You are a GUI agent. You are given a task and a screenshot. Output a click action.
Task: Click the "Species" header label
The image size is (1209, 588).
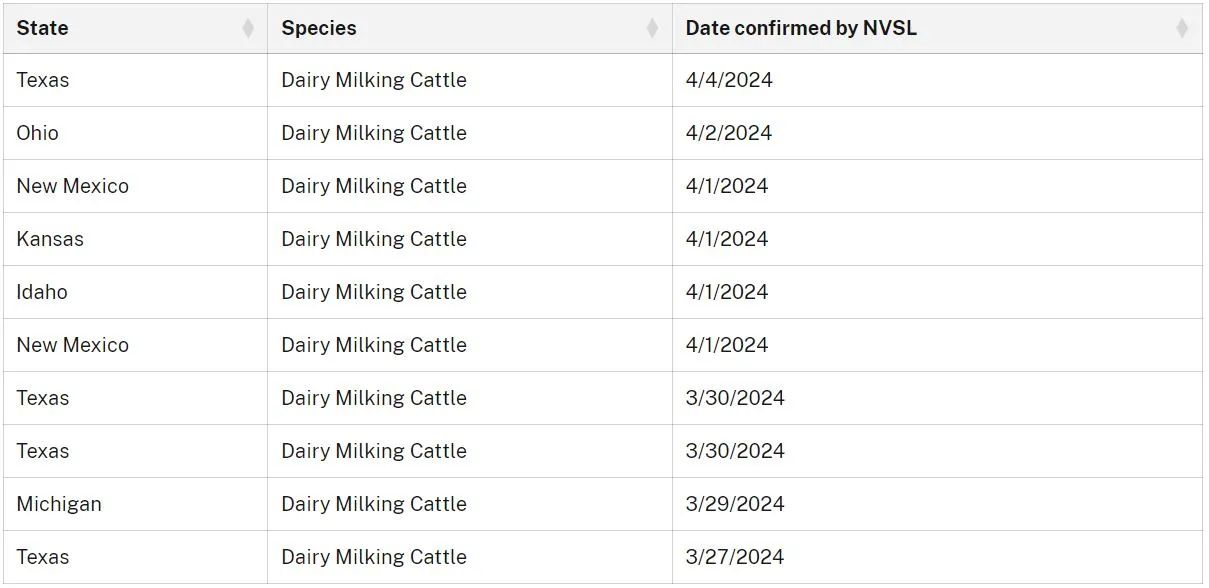(x=319, y=28)
